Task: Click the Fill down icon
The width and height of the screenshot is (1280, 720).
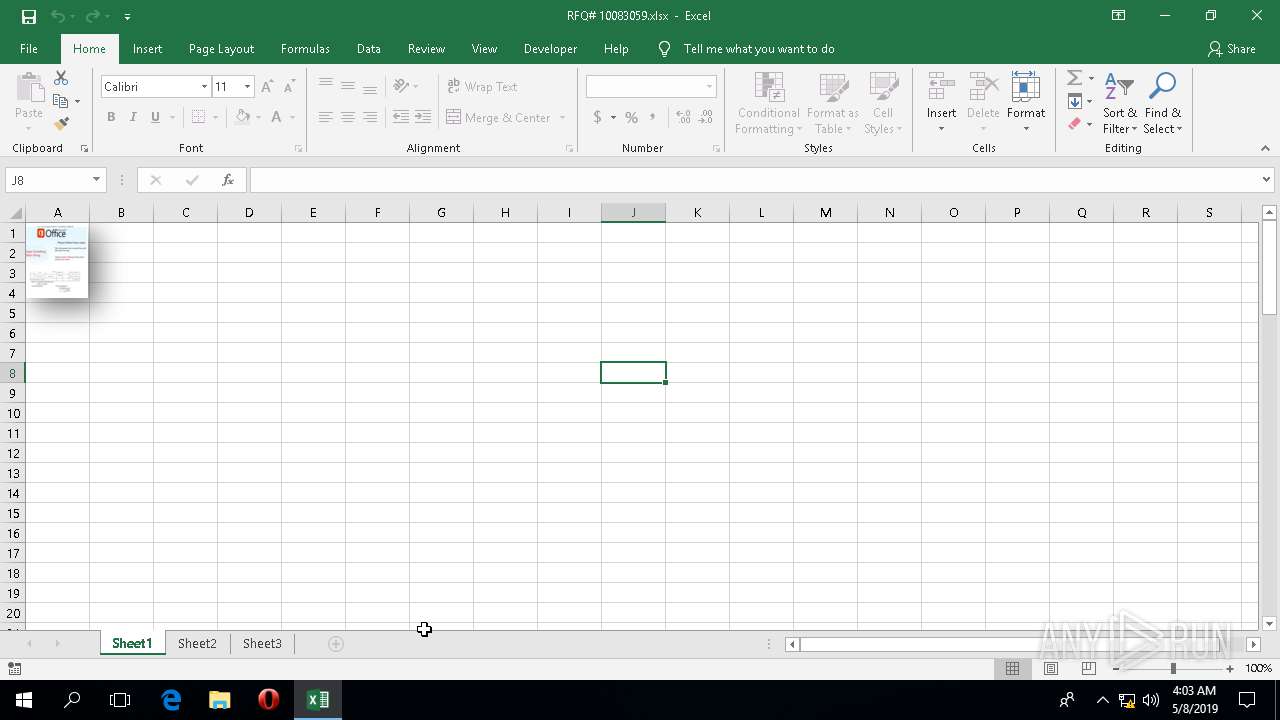Action: (1074, 101)
